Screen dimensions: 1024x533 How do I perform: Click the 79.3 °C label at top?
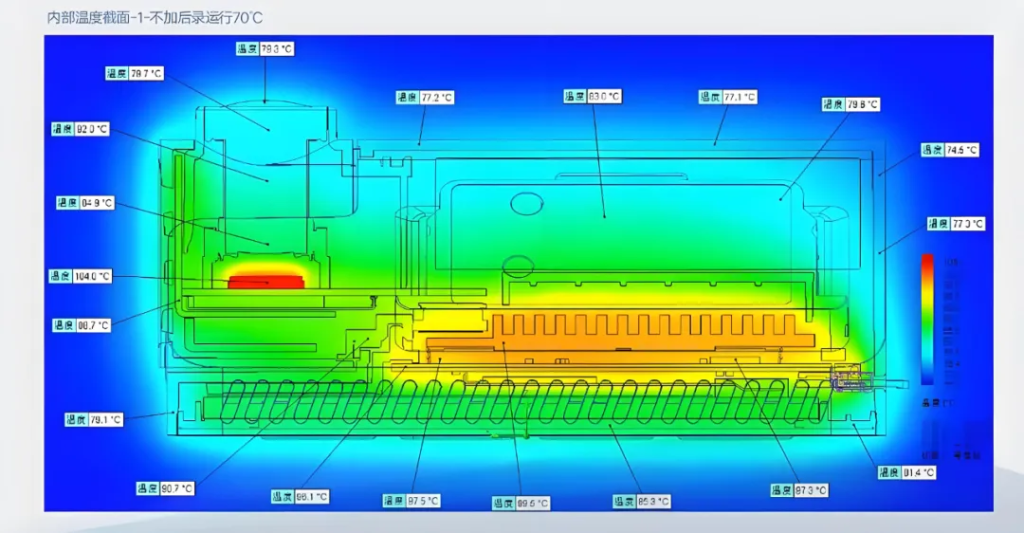265,48
